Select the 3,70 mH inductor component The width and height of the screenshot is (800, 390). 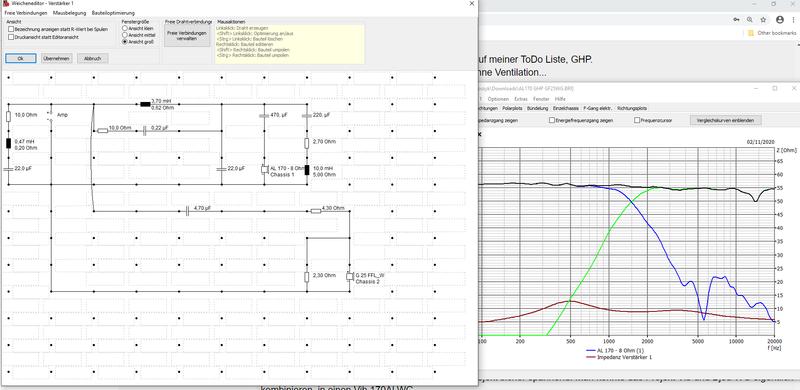point(145,104)
